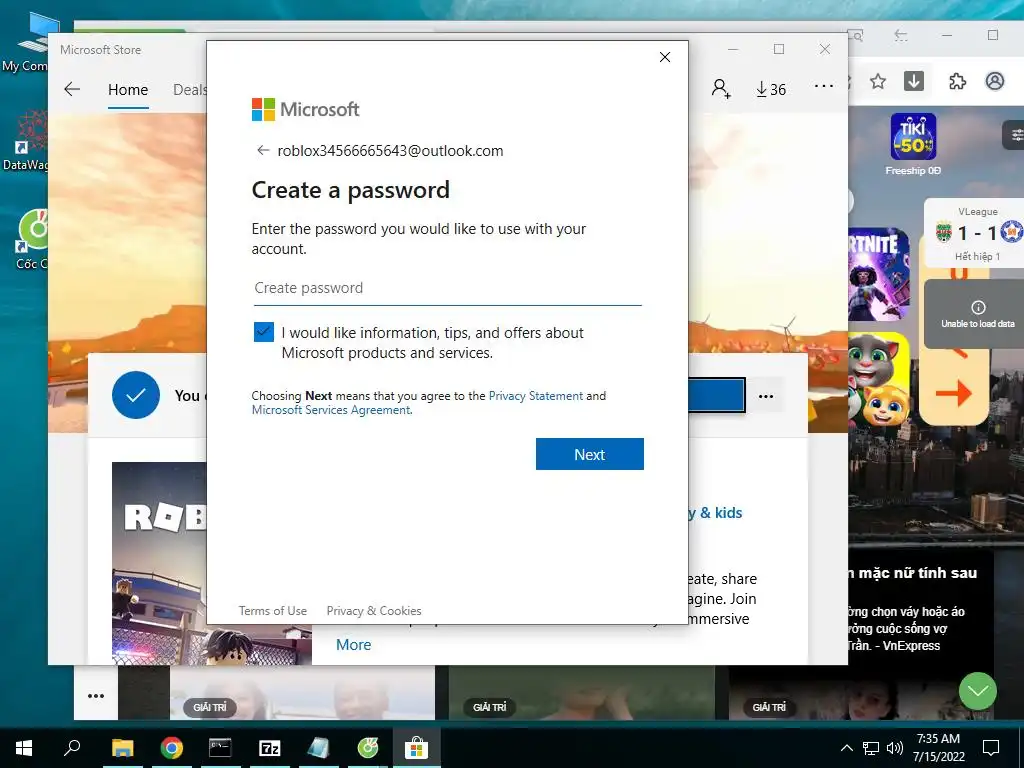1024x768 pixels.
Task: Open the volume tray icon
Action: pos(895,748)
